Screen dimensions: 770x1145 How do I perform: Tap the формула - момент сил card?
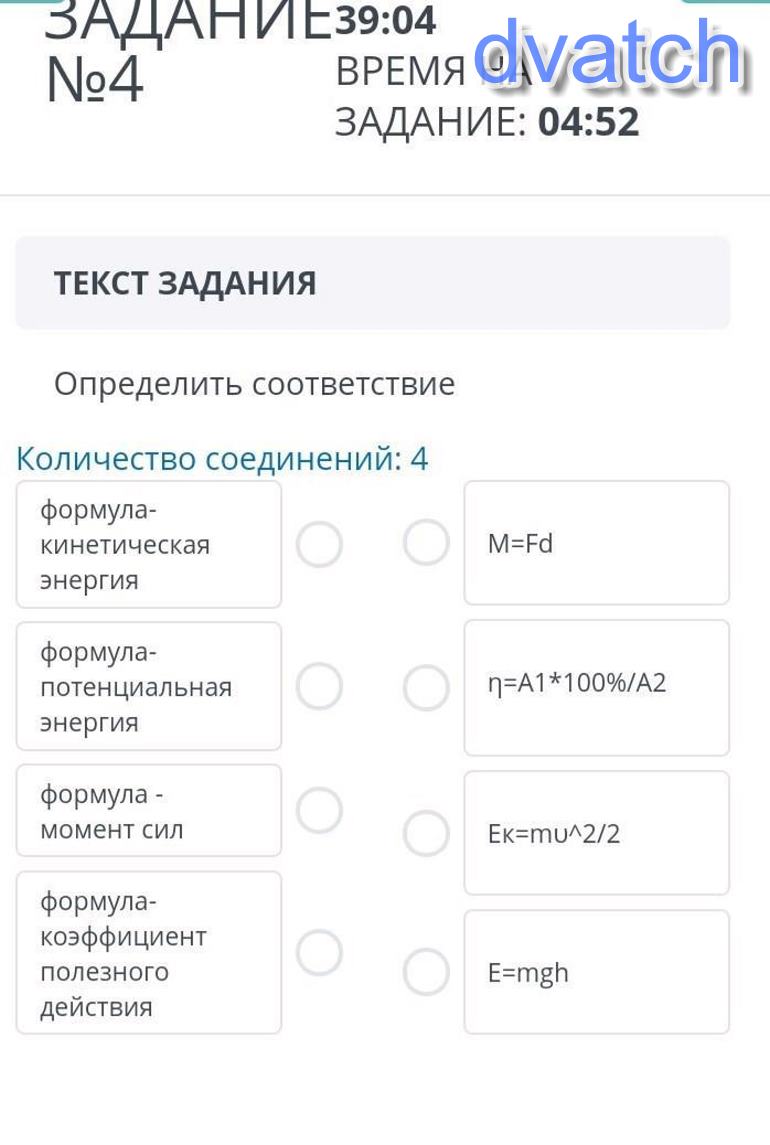point(148,811)
